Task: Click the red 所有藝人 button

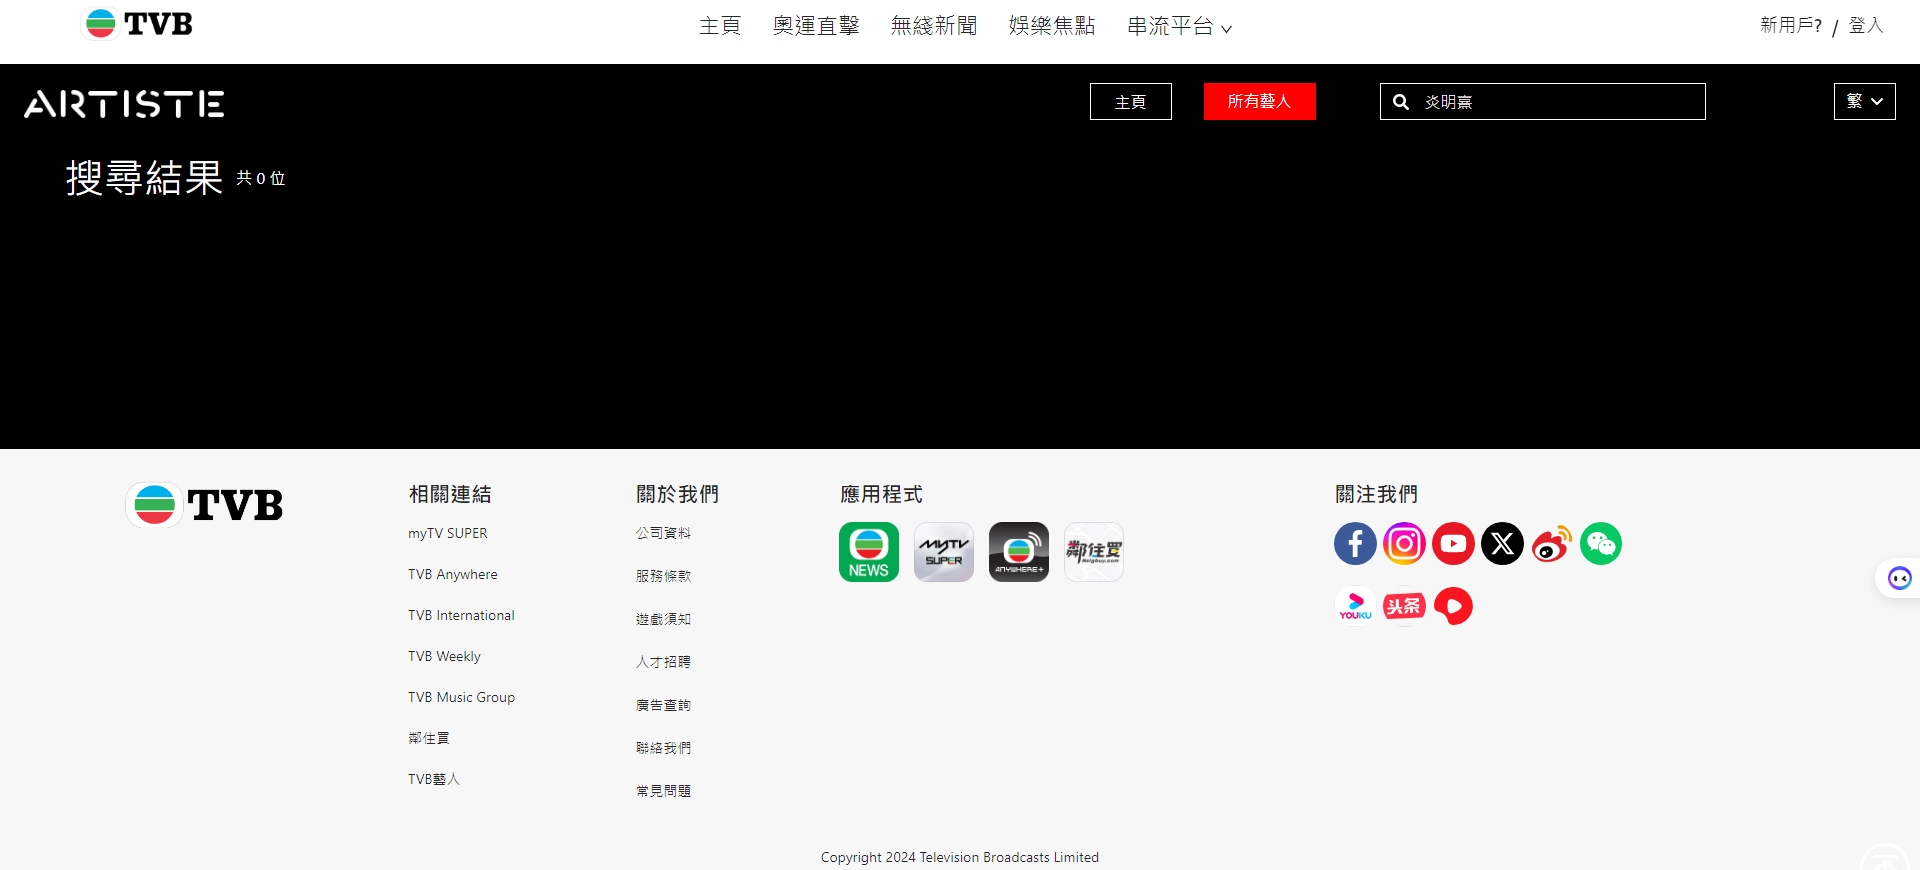Action: [1259, 102]
